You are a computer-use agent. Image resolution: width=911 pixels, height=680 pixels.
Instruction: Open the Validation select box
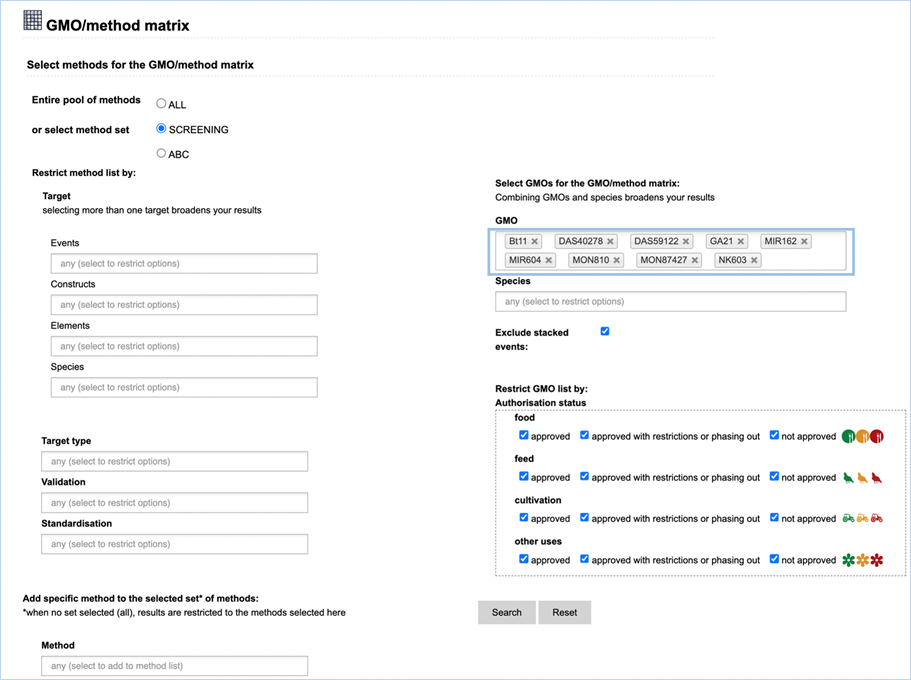(x=174, y=503)
